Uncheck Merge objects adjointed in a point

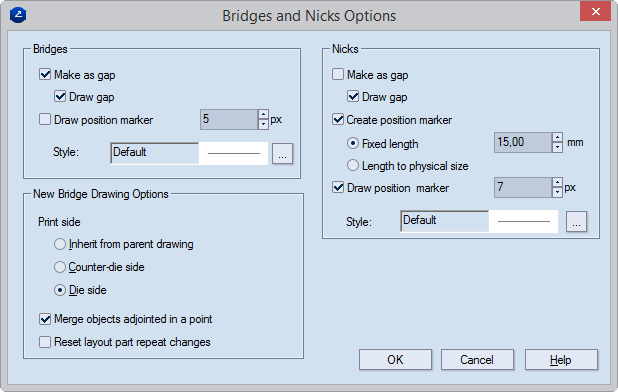pos(45,319)
